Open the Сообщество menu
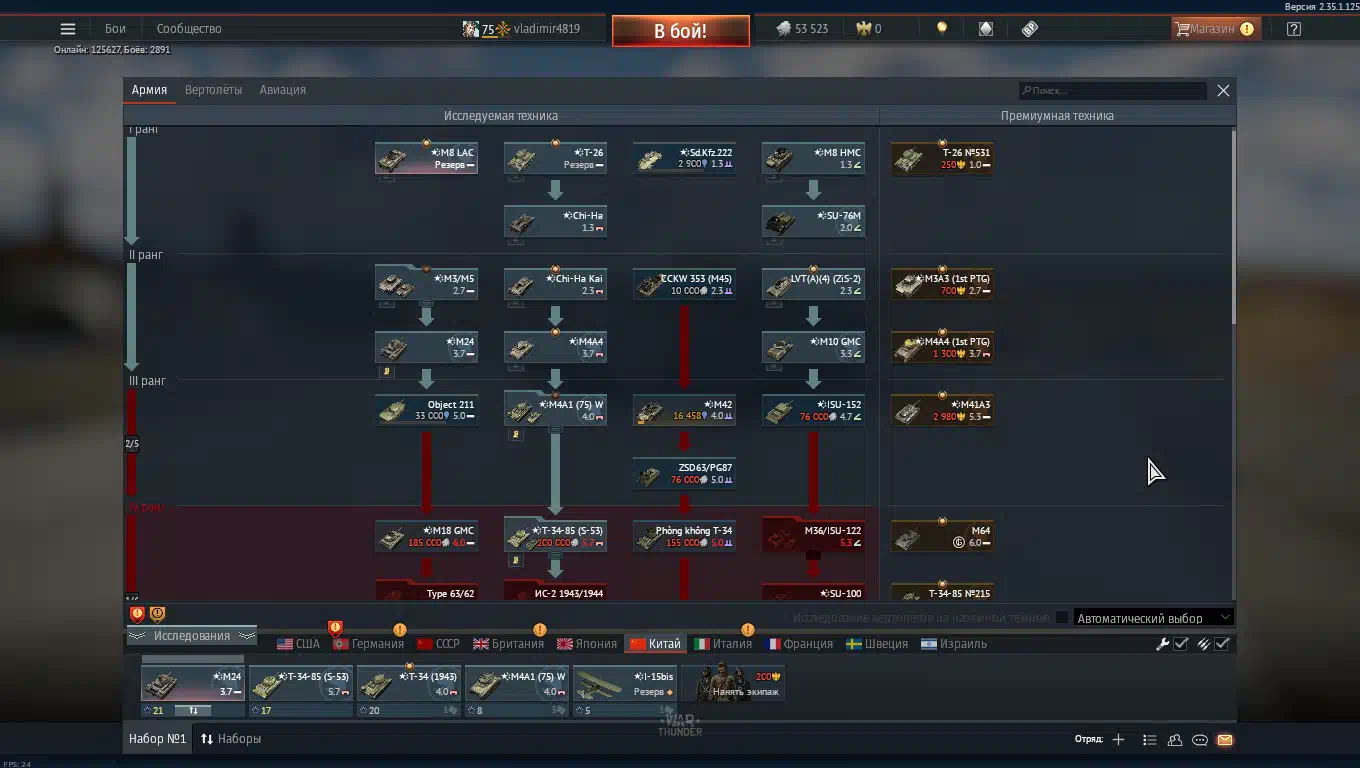Viewport: 1360px width, 768px height. click(189, 29)
